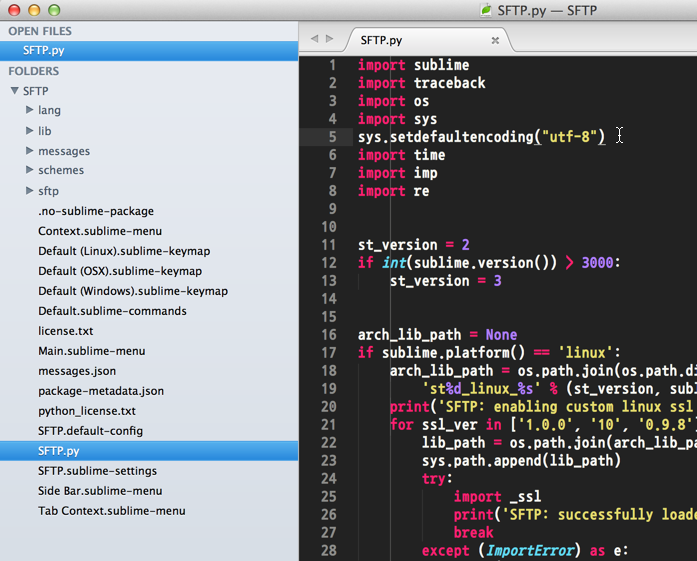Screen dimensions: 697x561
Task: Collapse the SFTP root folder
Action: tap(15, 91)
